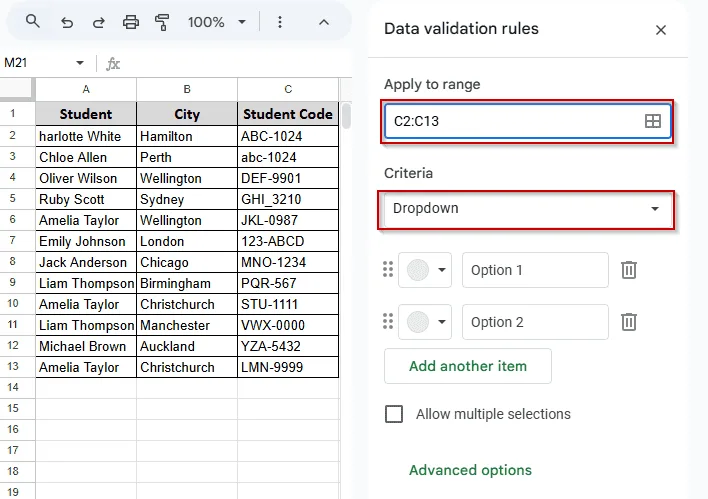Open the three-dot more options menu
Image resolution: width=708 pixels, height=499 pixels.
pyautogui.click(x=280, y=22)
